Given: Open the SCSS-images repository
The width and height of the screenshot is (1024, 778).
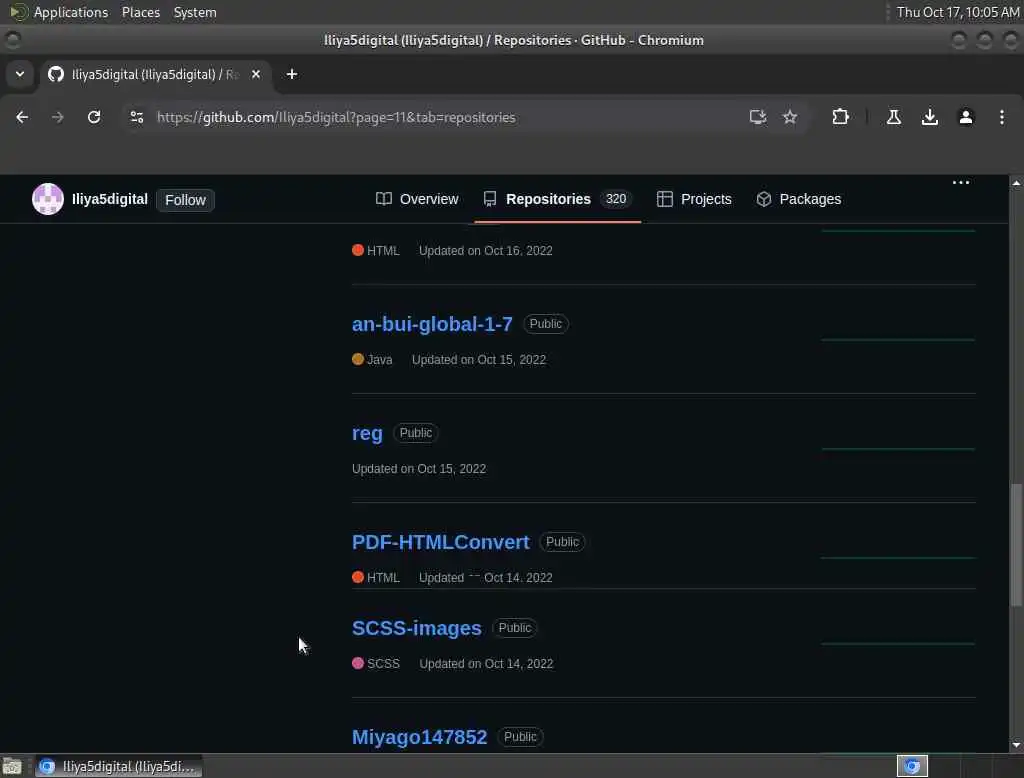Looking at the screenshot, I should click(x=417, y=628).
